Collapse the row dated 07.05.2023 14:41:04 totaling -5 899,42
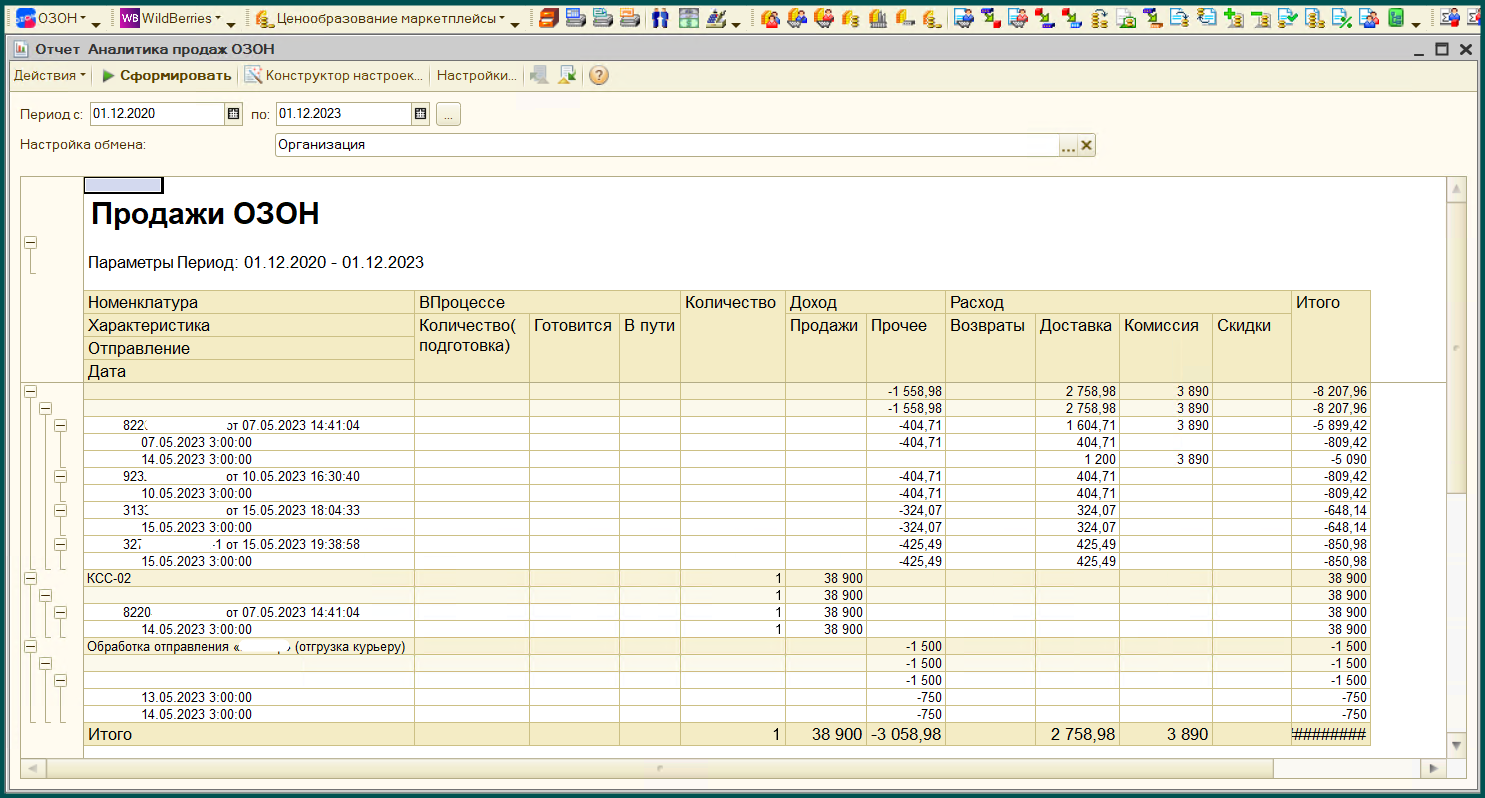Image resolution: width=1485 pixels, height=798 pixels. 60,425
